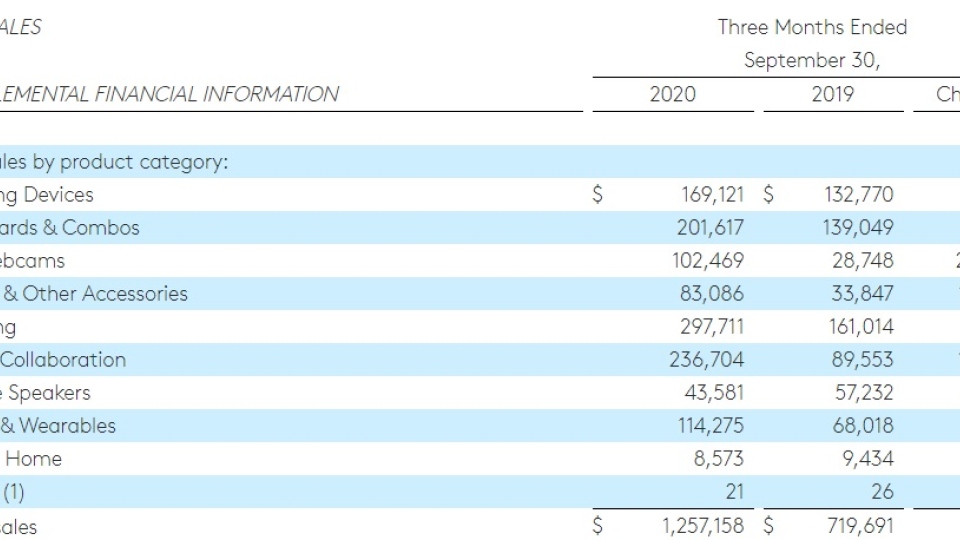Click the & Other Accessories row label
This screenshot has width=960, height=540.
coord(95,294)
